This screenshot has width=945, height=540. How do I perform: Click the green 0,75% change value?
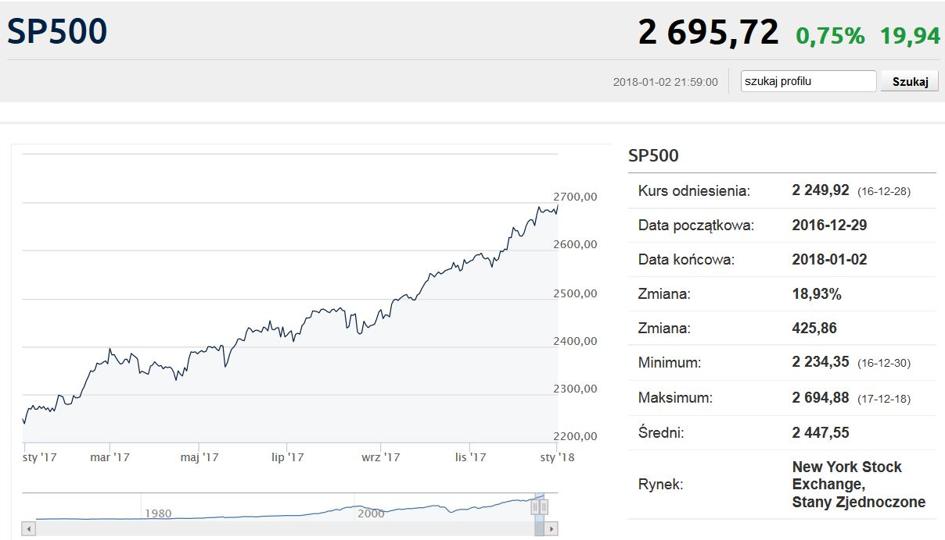[x=830, y=36]
